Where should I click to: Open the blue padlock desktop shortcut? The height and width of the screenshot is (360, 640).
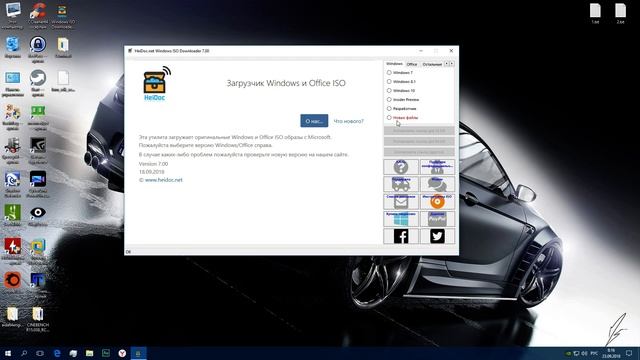point(38,48)
